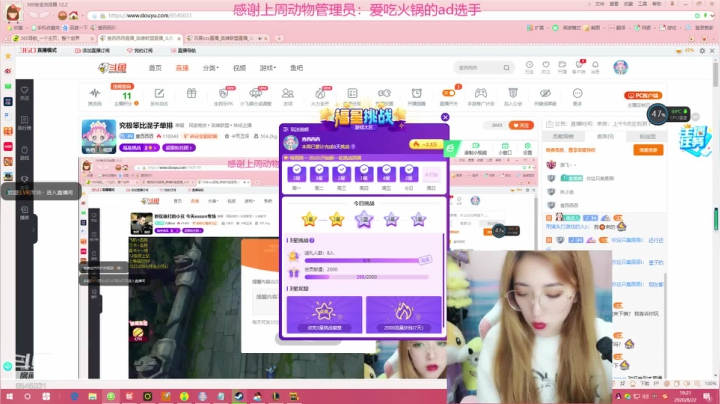Click the first gold 1星 challenge star
This screenshot has height=404, width=720.
(309, 219)
